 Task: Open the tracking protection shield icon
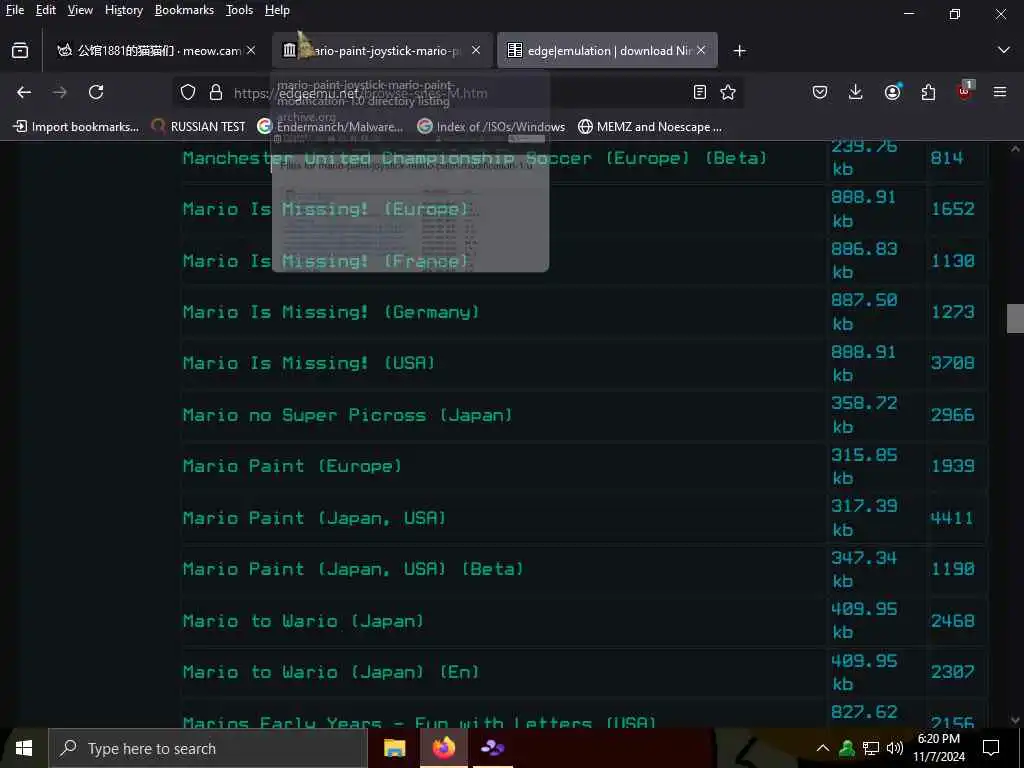tap(188, 92)
